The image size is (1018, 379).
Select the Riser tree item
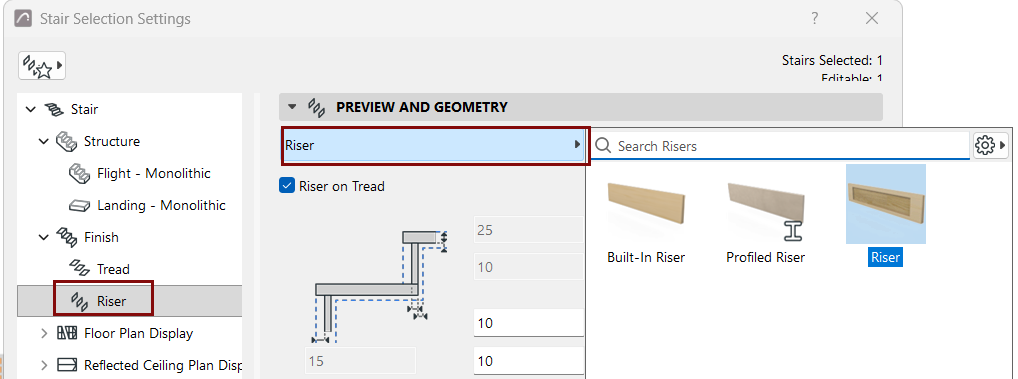pos(112,301)
